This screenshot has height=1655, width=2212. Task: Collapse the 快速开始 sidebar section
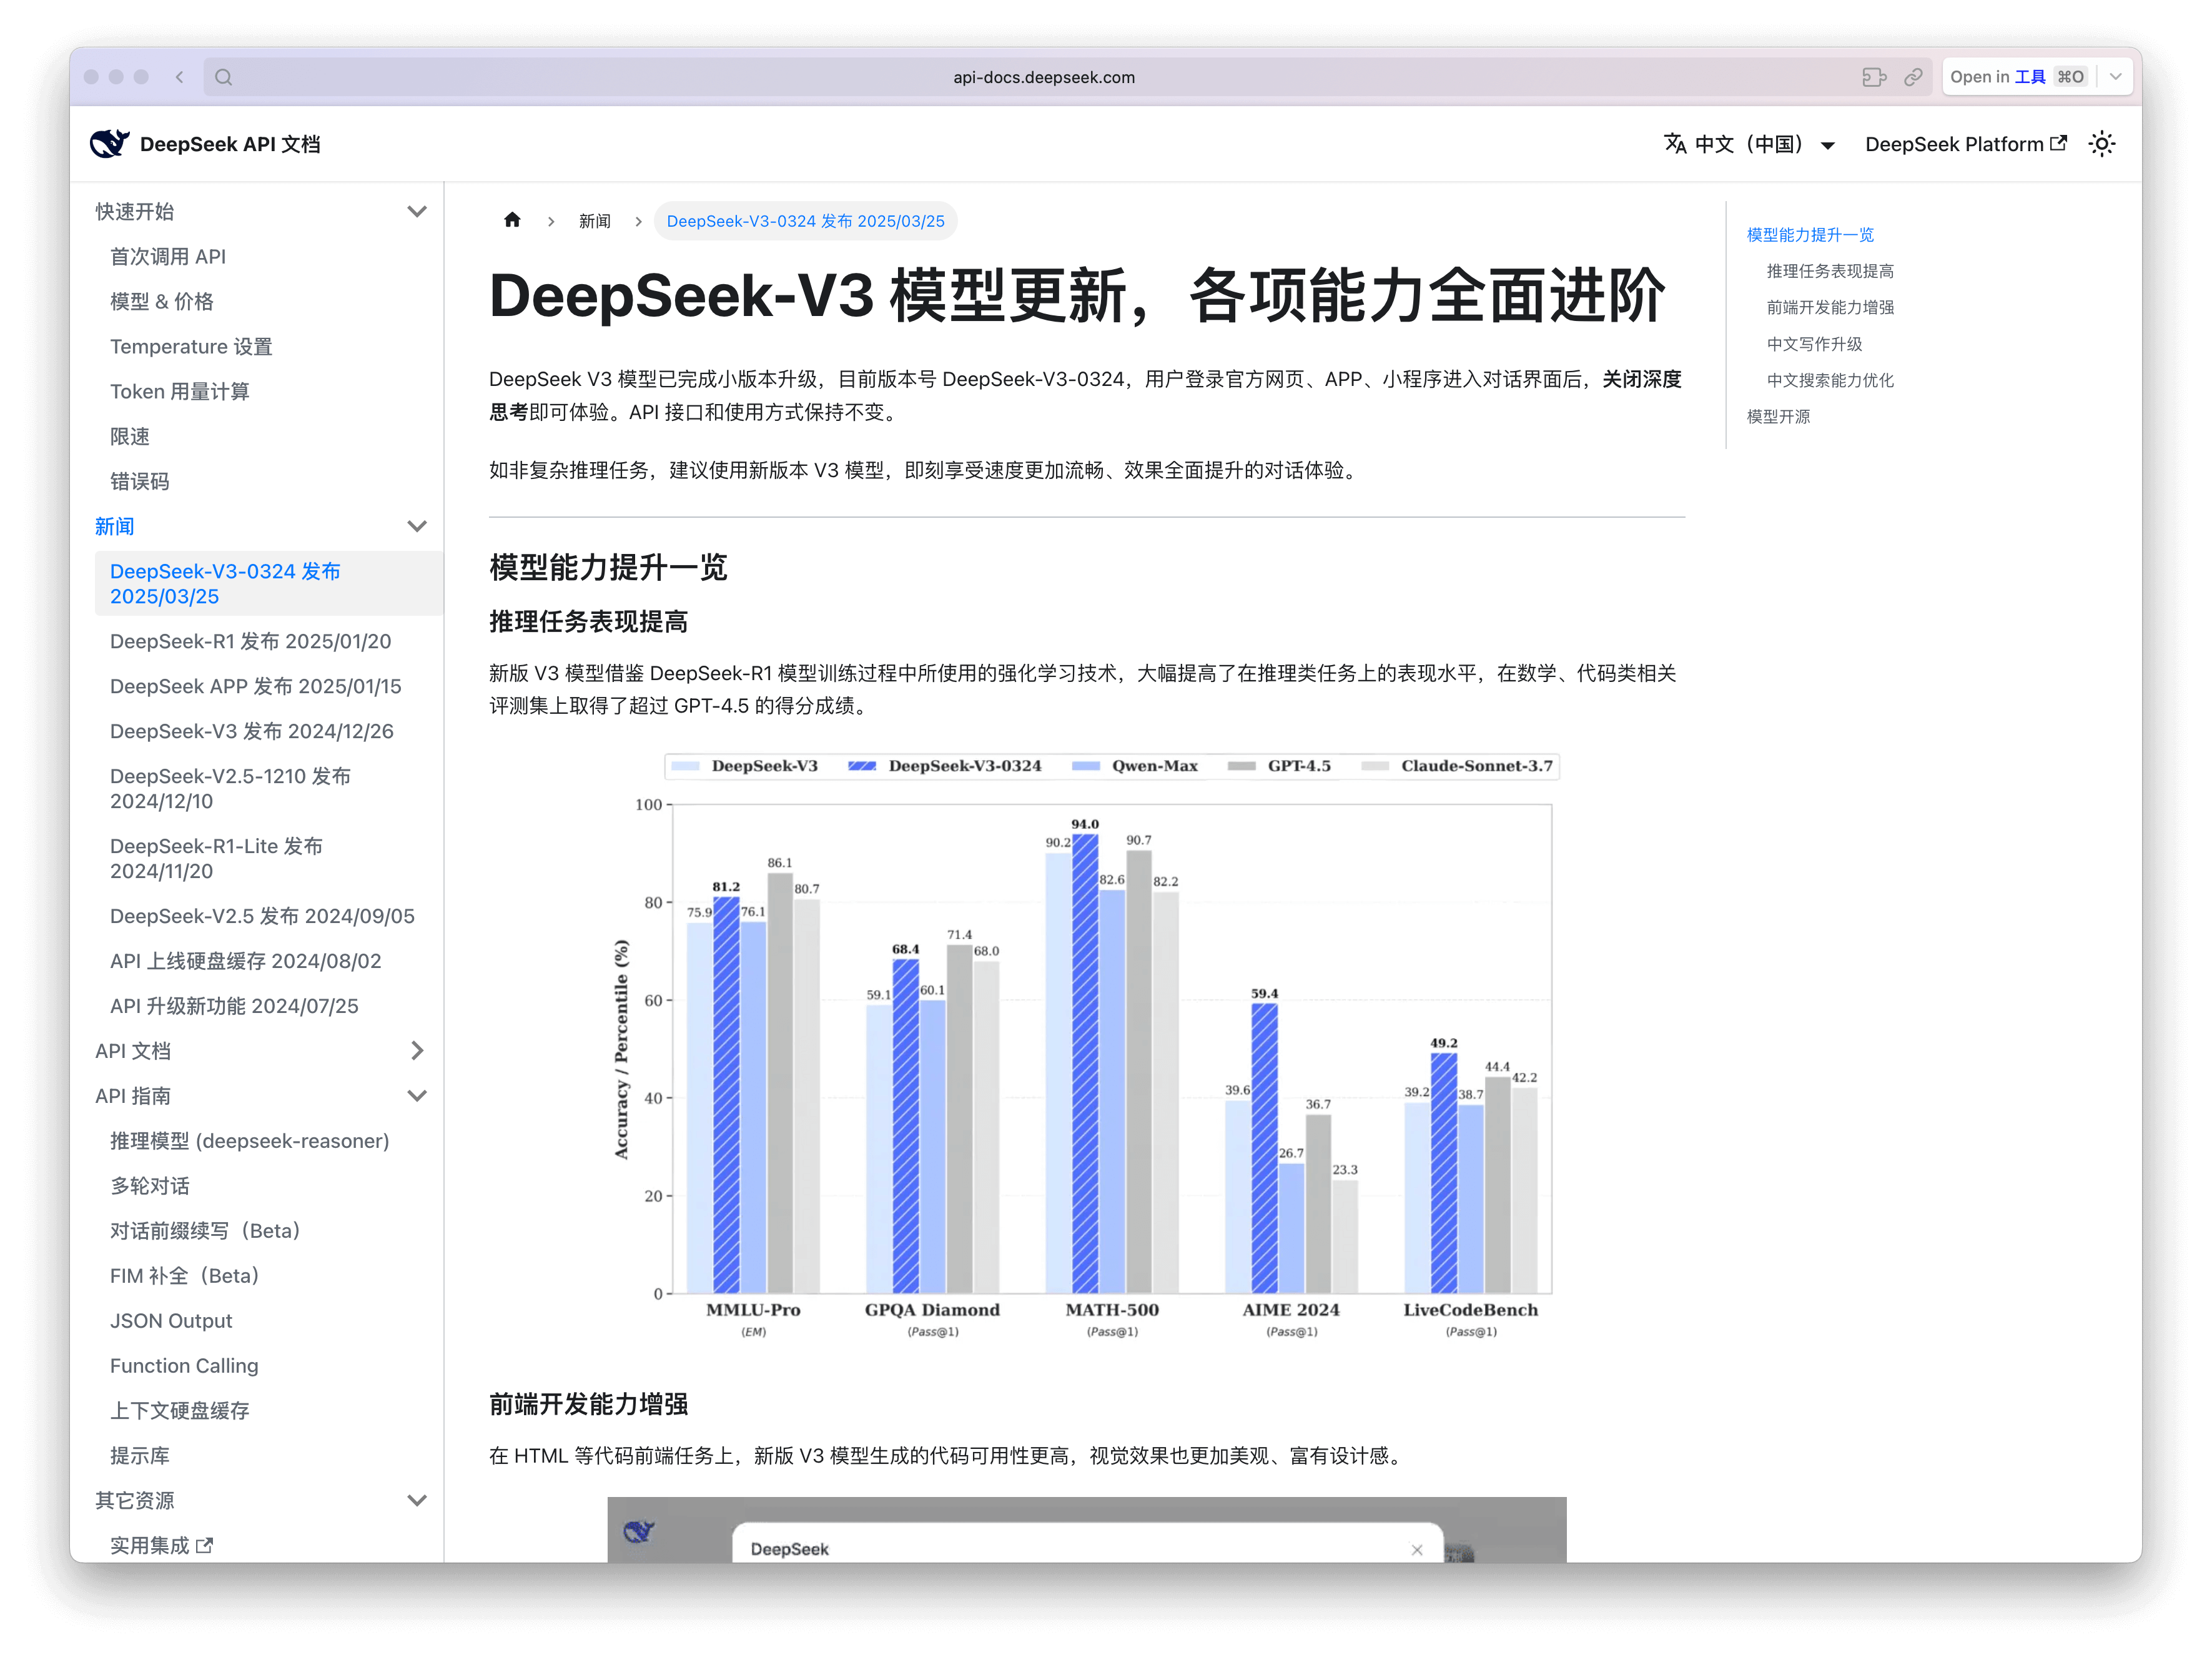pyautogui.click(x=417, y=211)
